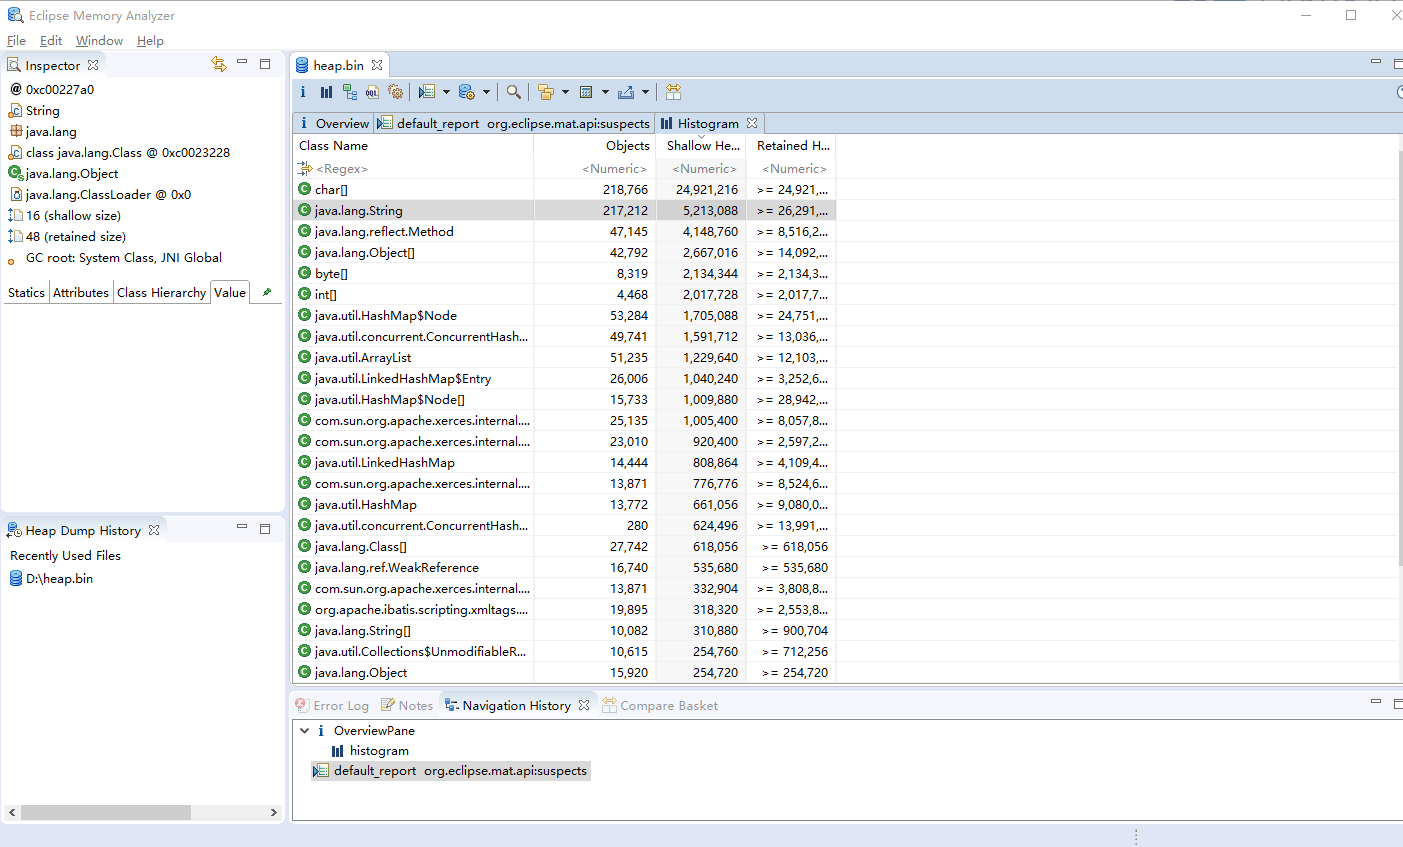Switch to the Statics tab
This screenshot has width=1403, height=847.
tap(26, 292)
